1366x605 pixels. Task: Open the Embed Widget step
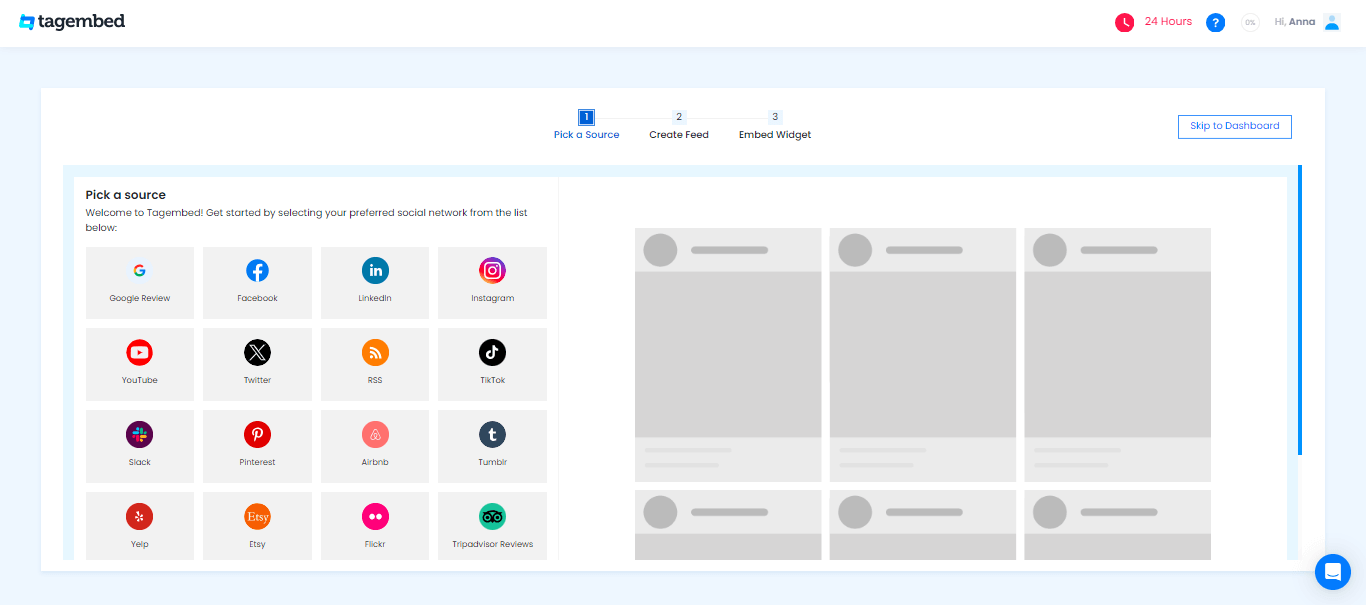(775, 125)
